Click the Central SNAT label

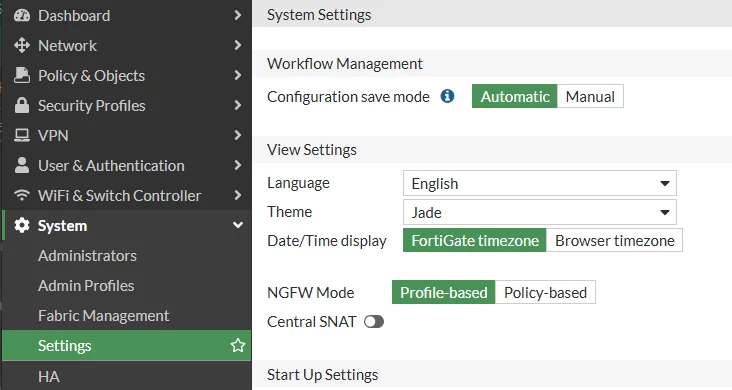click(311, 322)
